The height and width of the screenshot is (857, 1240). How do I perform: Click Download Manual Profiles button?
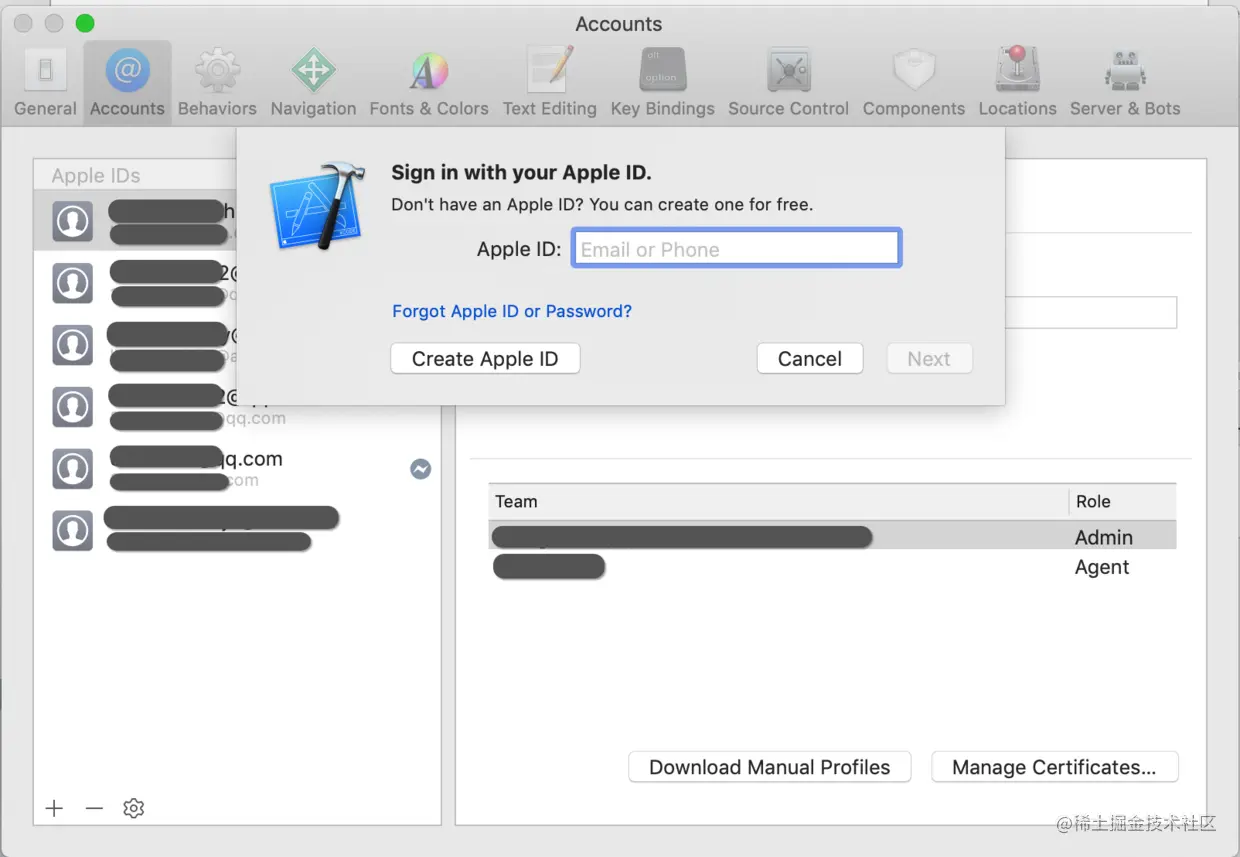(770, 767)
